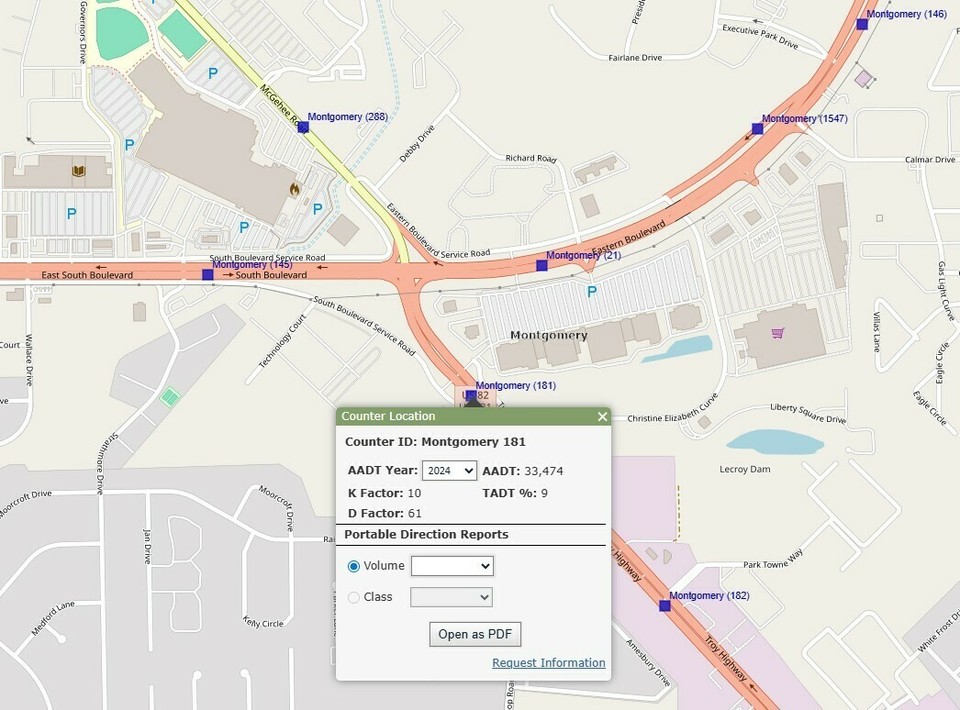Viewport: 960px width, 710px height.
Task: Expand the Volume direction dropdown
Action: pos(452,566)
